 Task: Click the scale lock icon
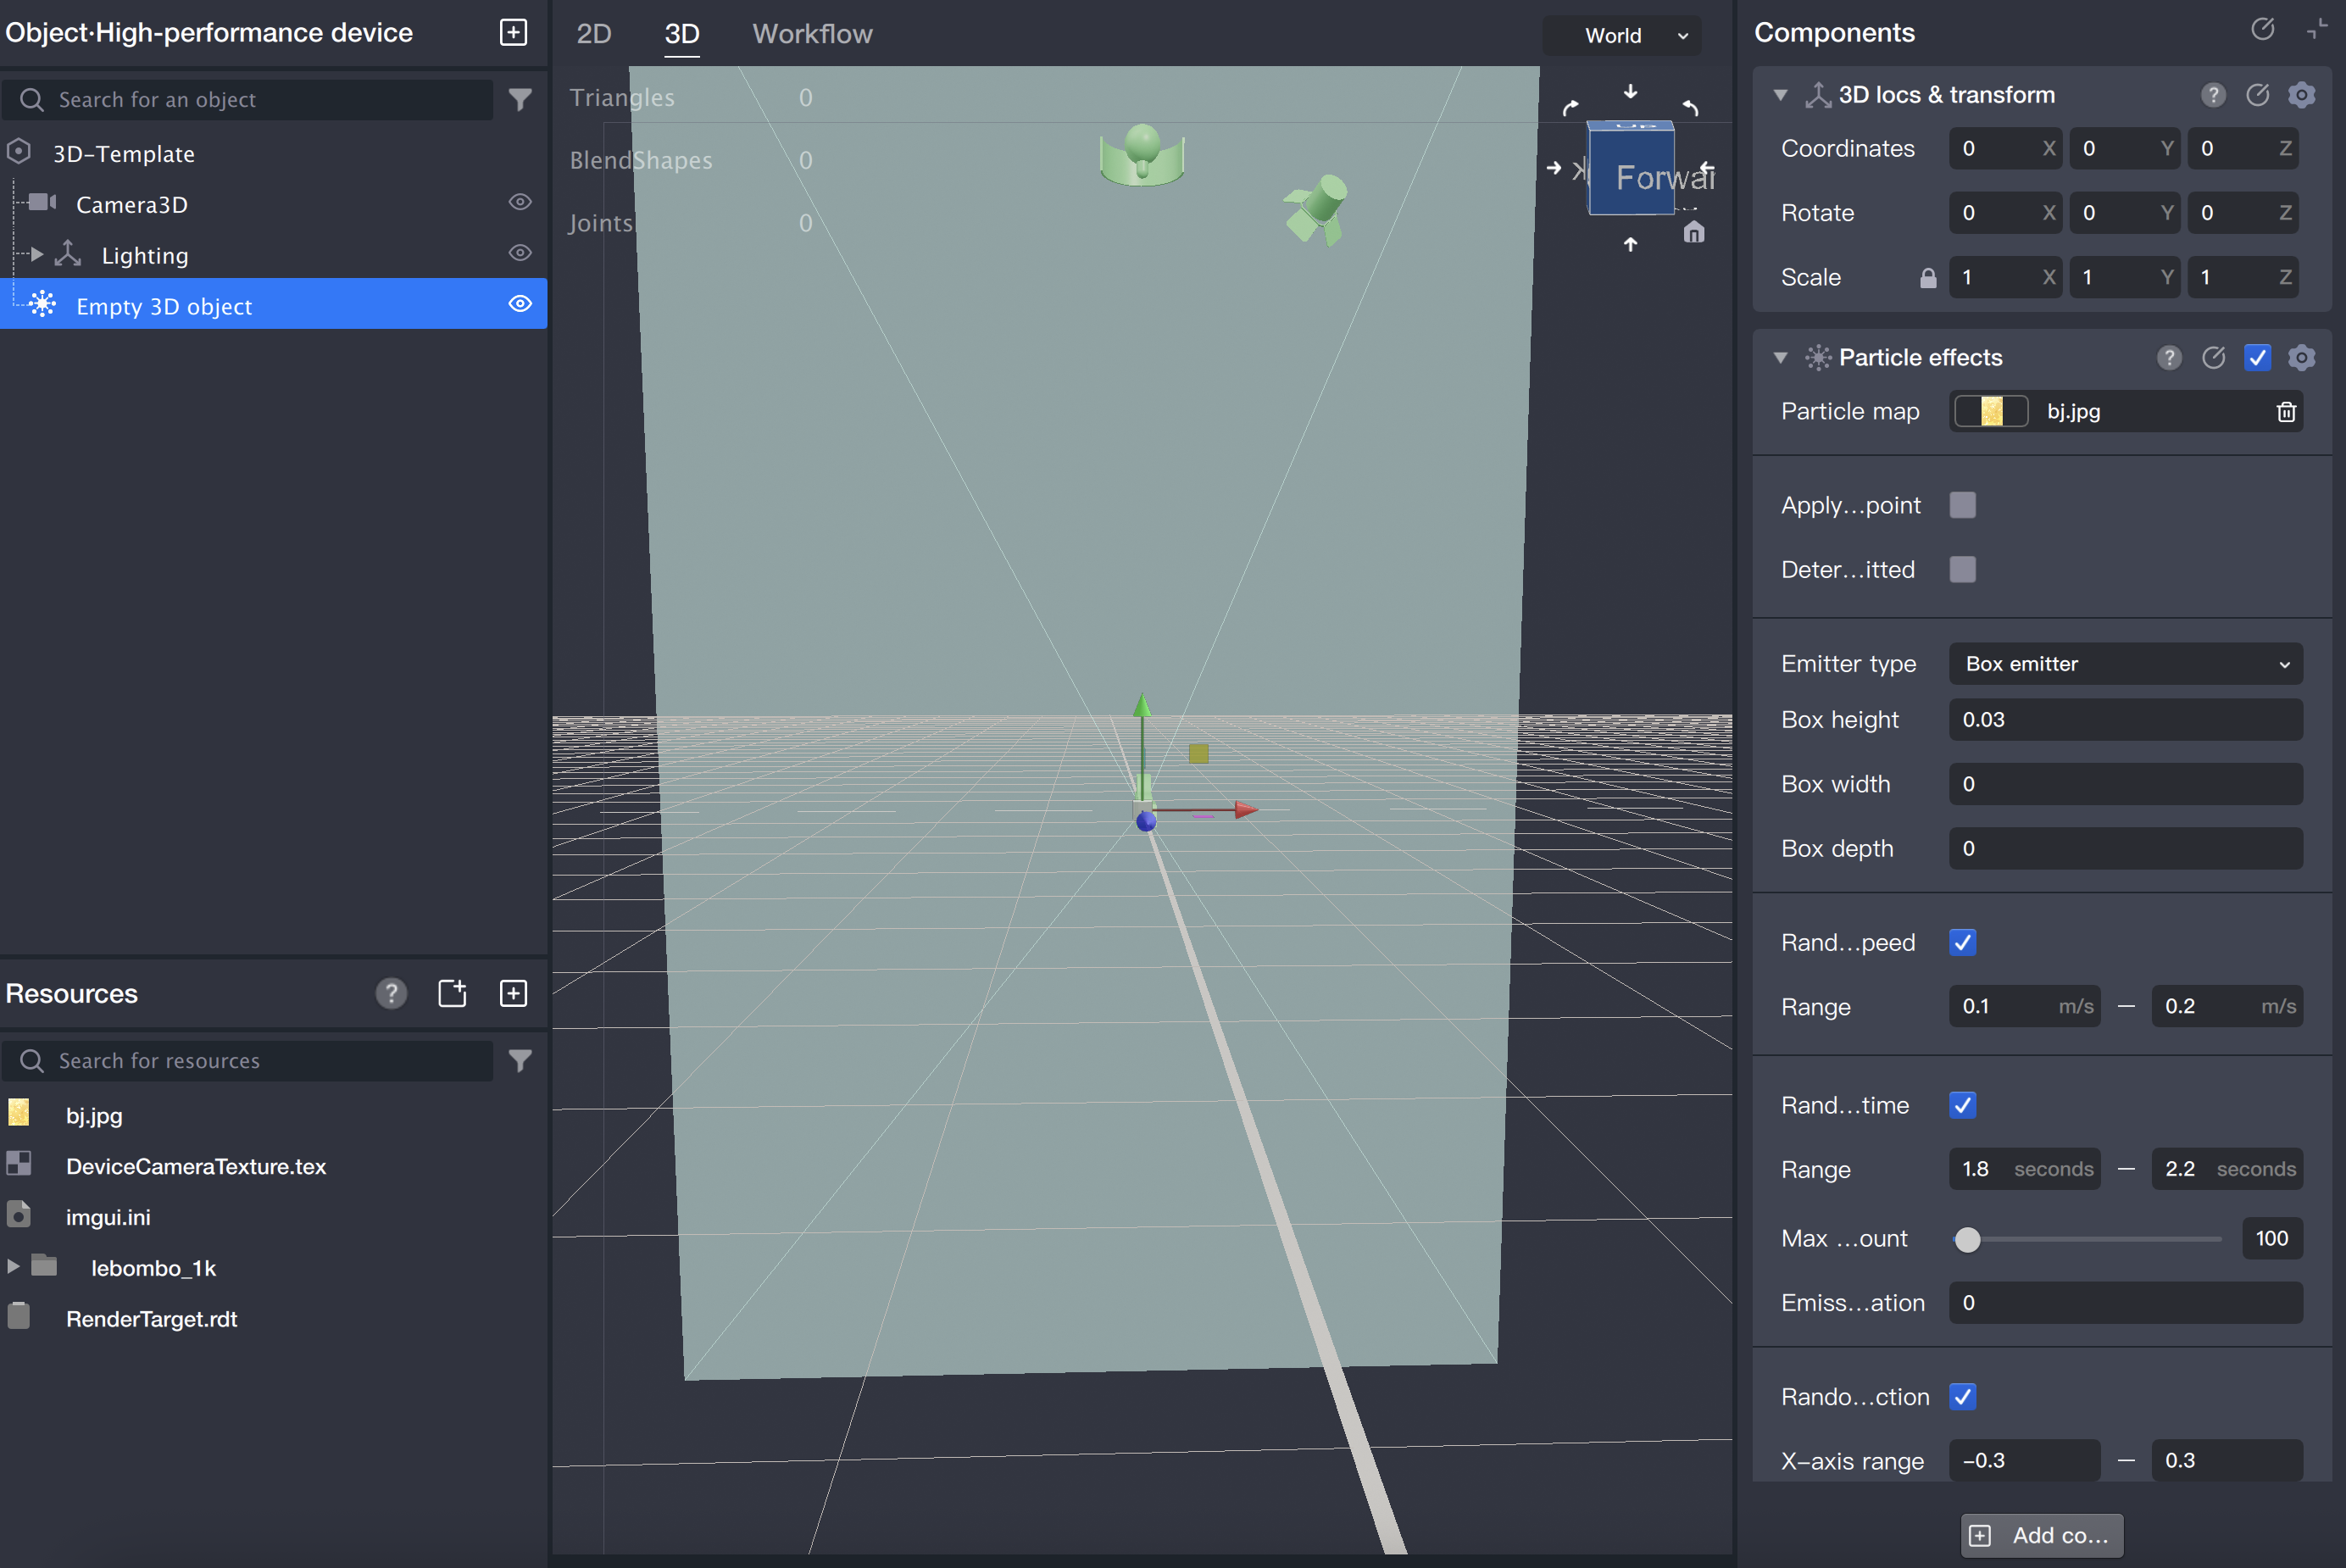pyautogui.click(x=1927, y=278)
